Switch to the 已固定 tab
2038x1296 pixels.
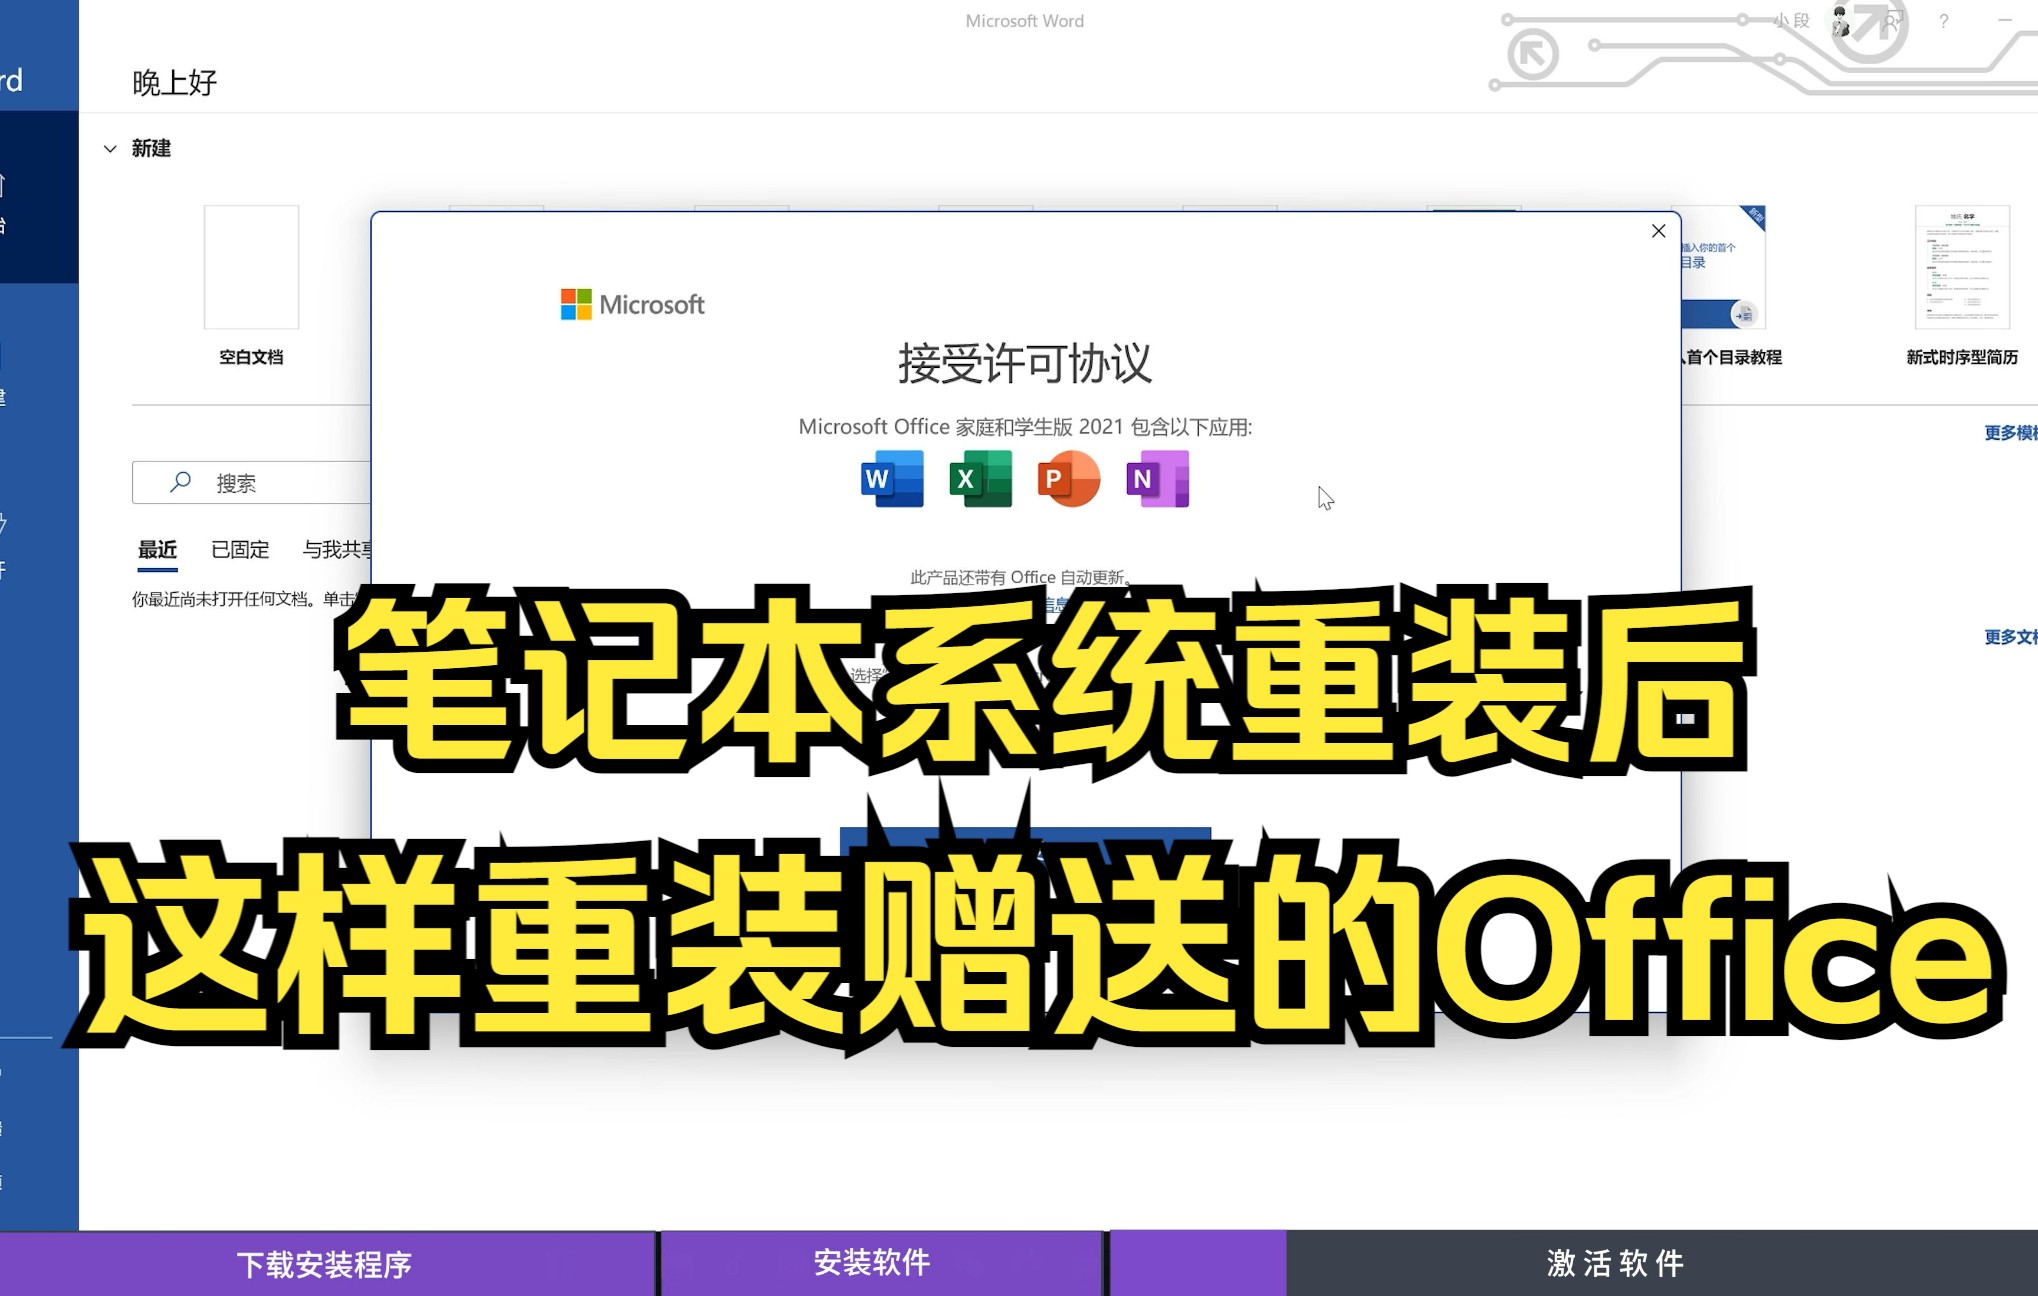240,549
